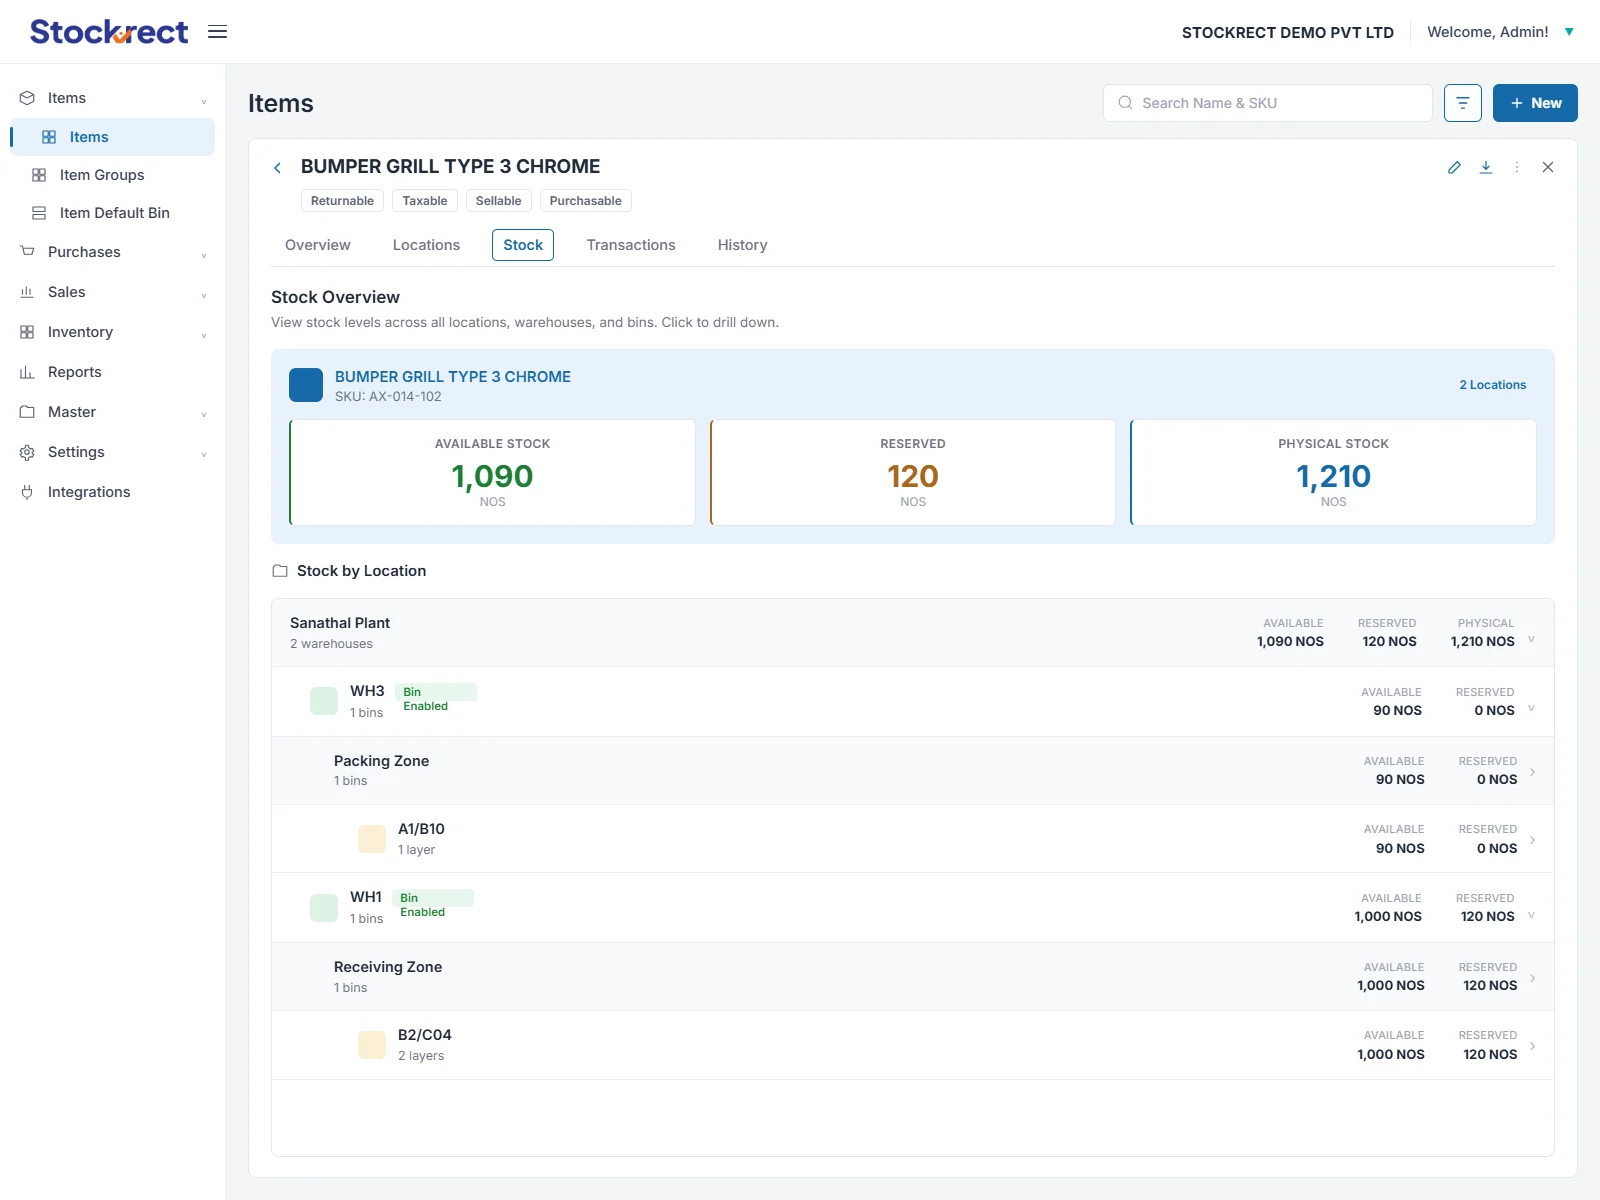The image size is (1600, 1200).
Task: Open the filter options button
Action: (x=1463, y=103)
